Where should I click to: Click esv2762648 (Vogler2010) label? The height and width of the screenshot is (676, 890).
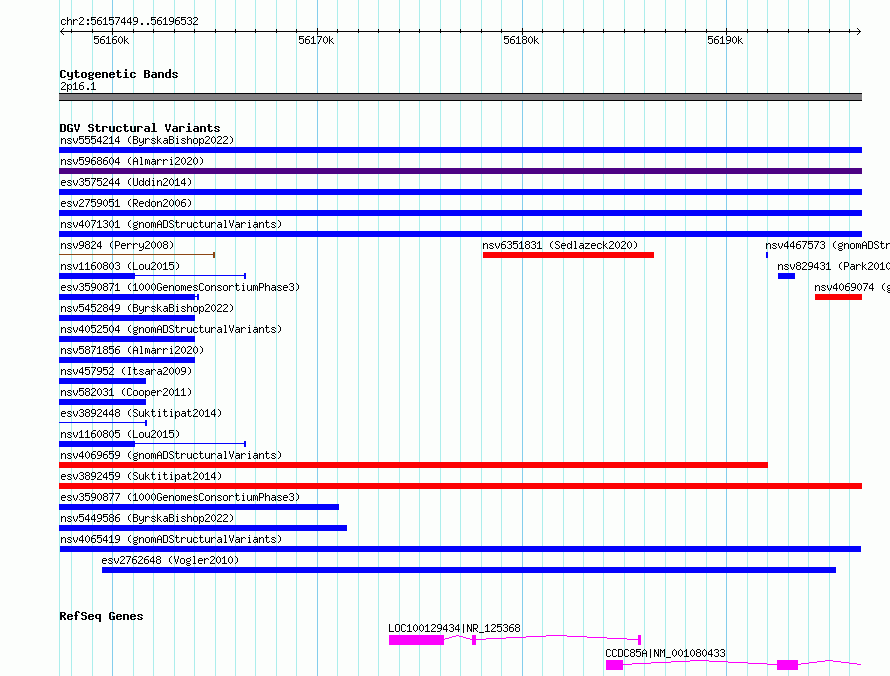click(170, 560)
